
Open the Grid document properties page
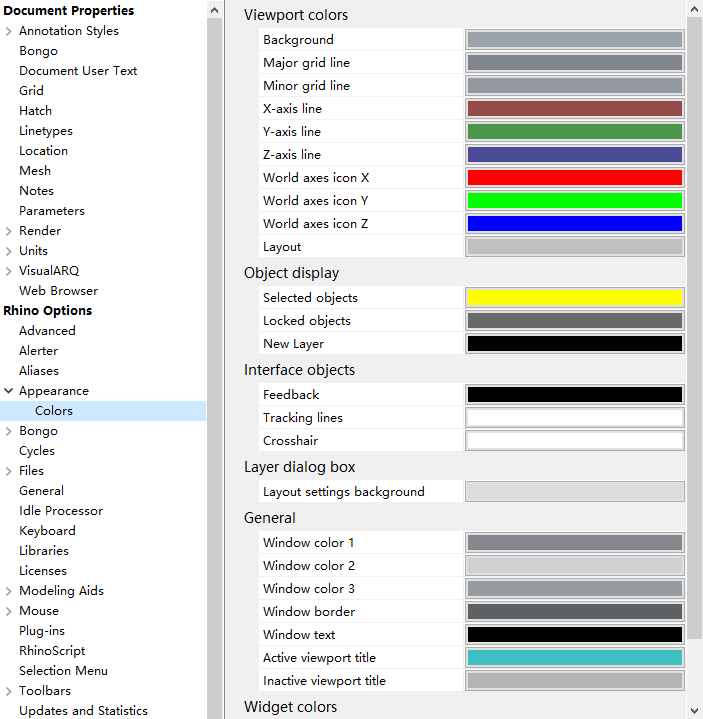point(31,91)
